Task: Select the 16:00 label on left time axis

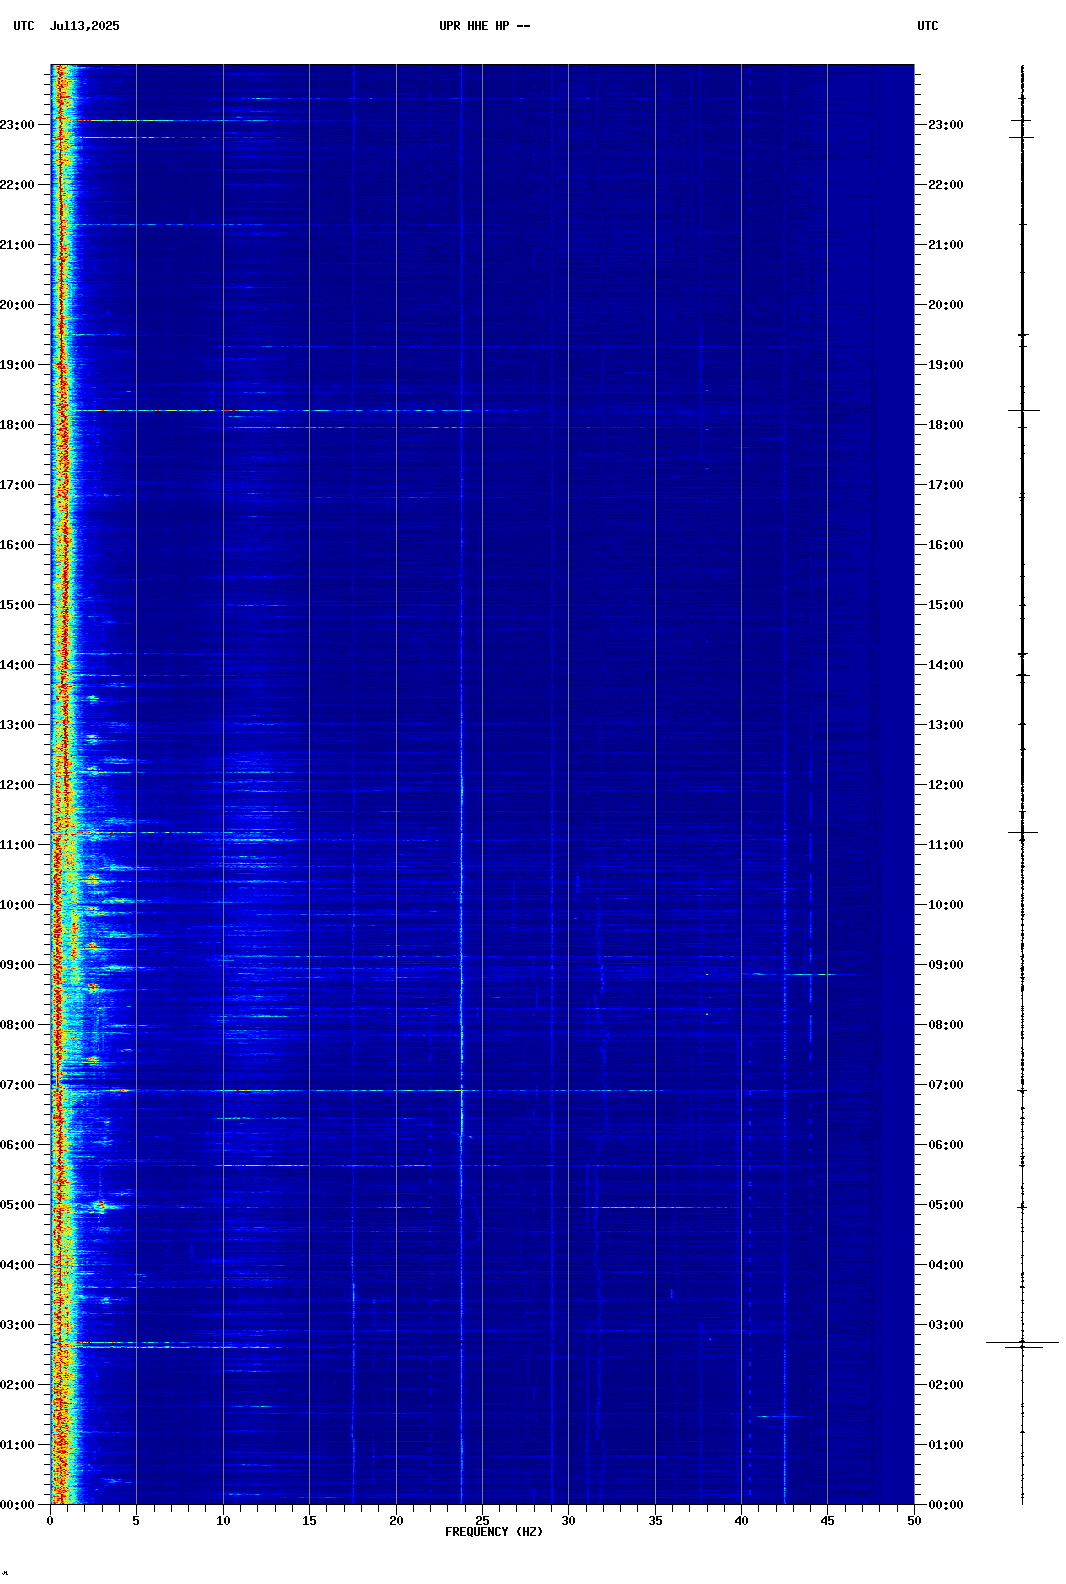Action: pos(17,545)
